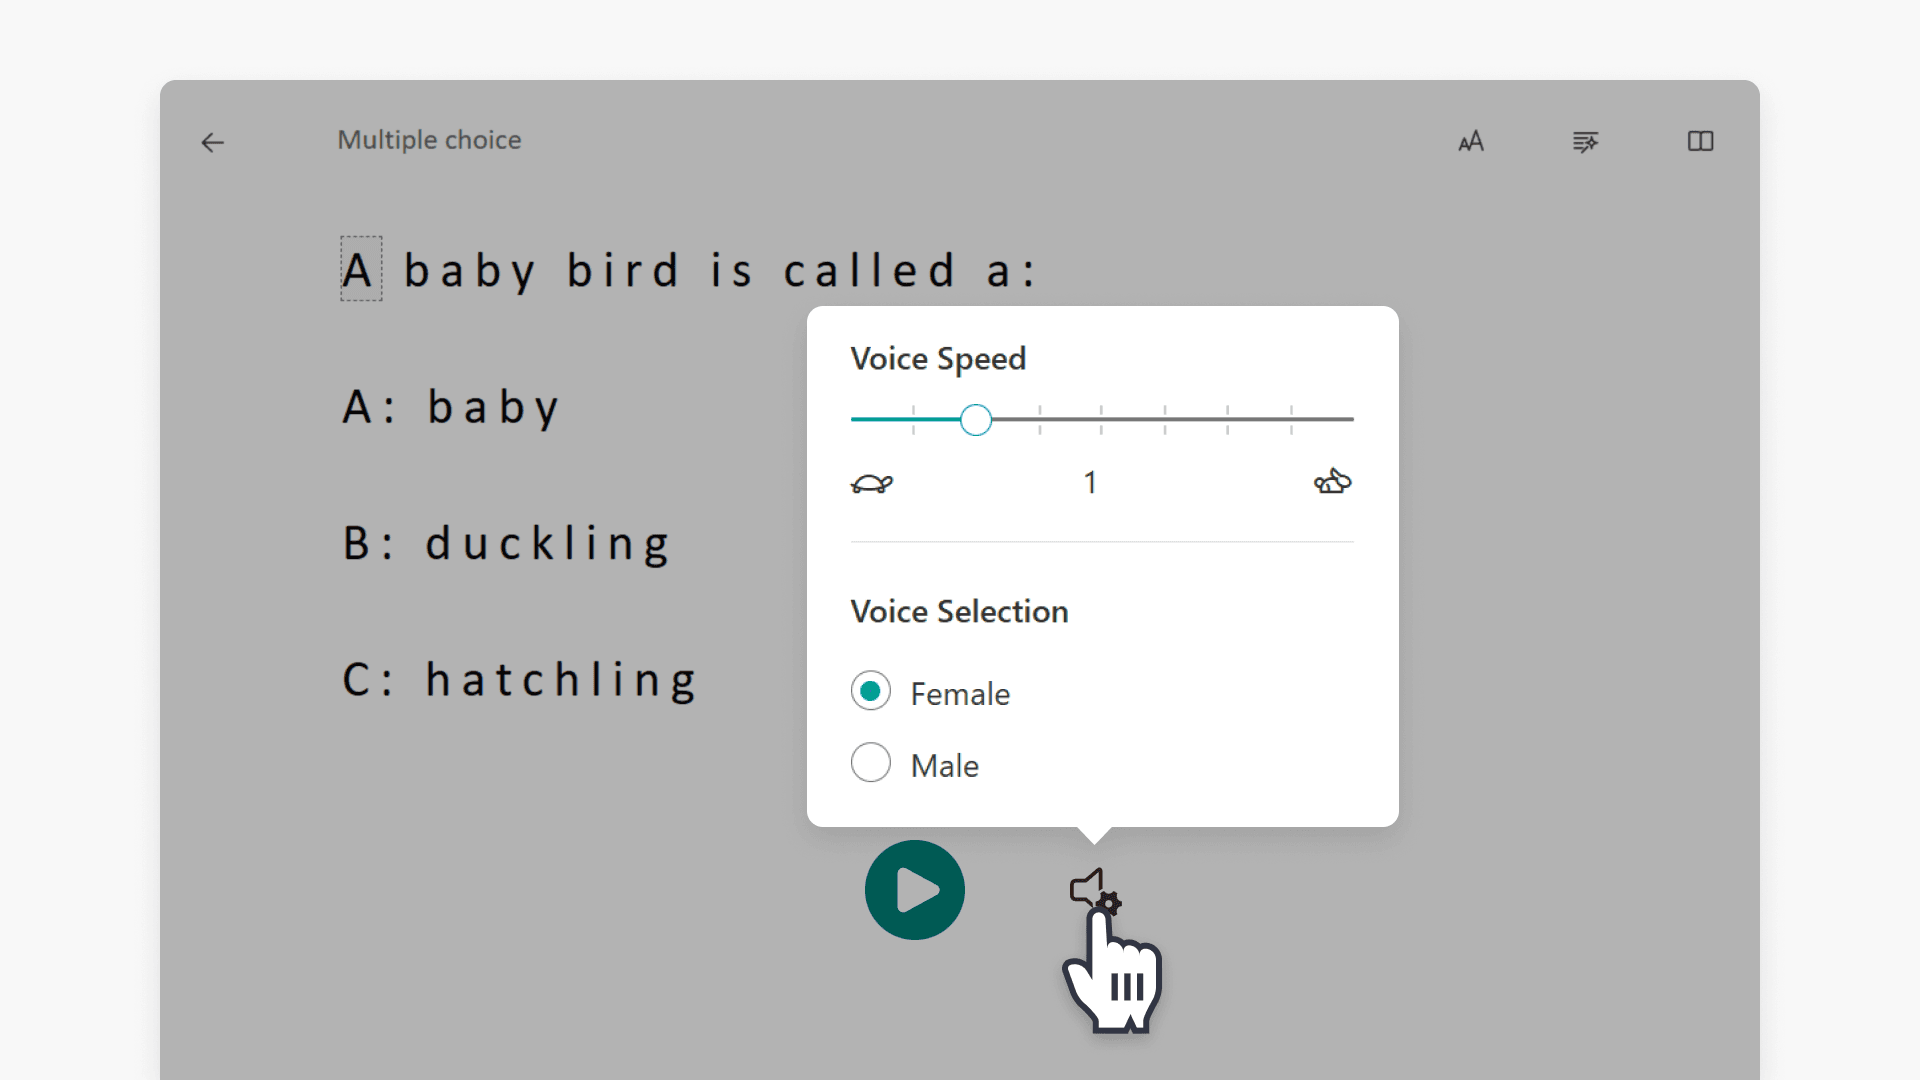Choose answer C: hatchling
1920x1080 pixels.
click(x=519, y=679)
